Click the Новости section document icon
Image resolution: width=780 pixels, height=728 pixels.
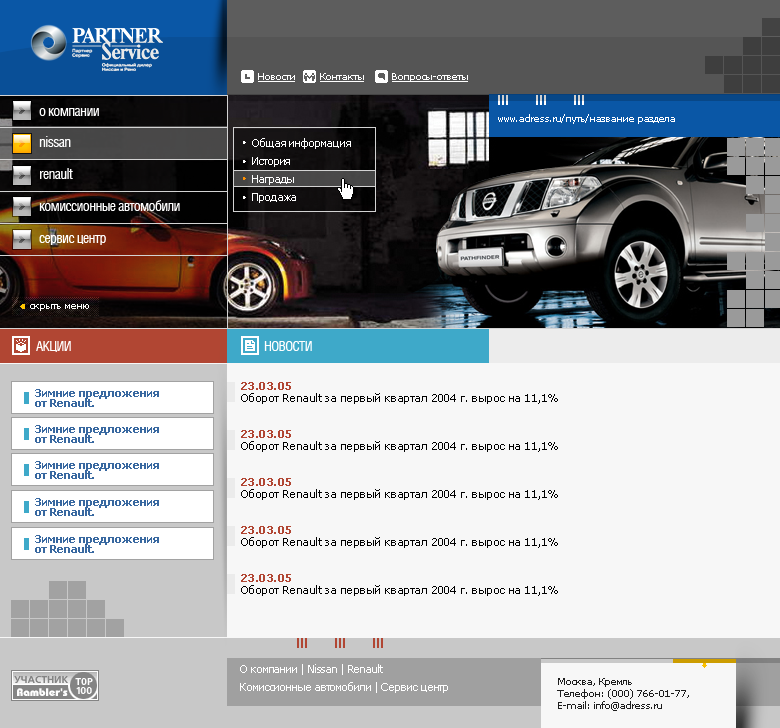click(250, 345)
